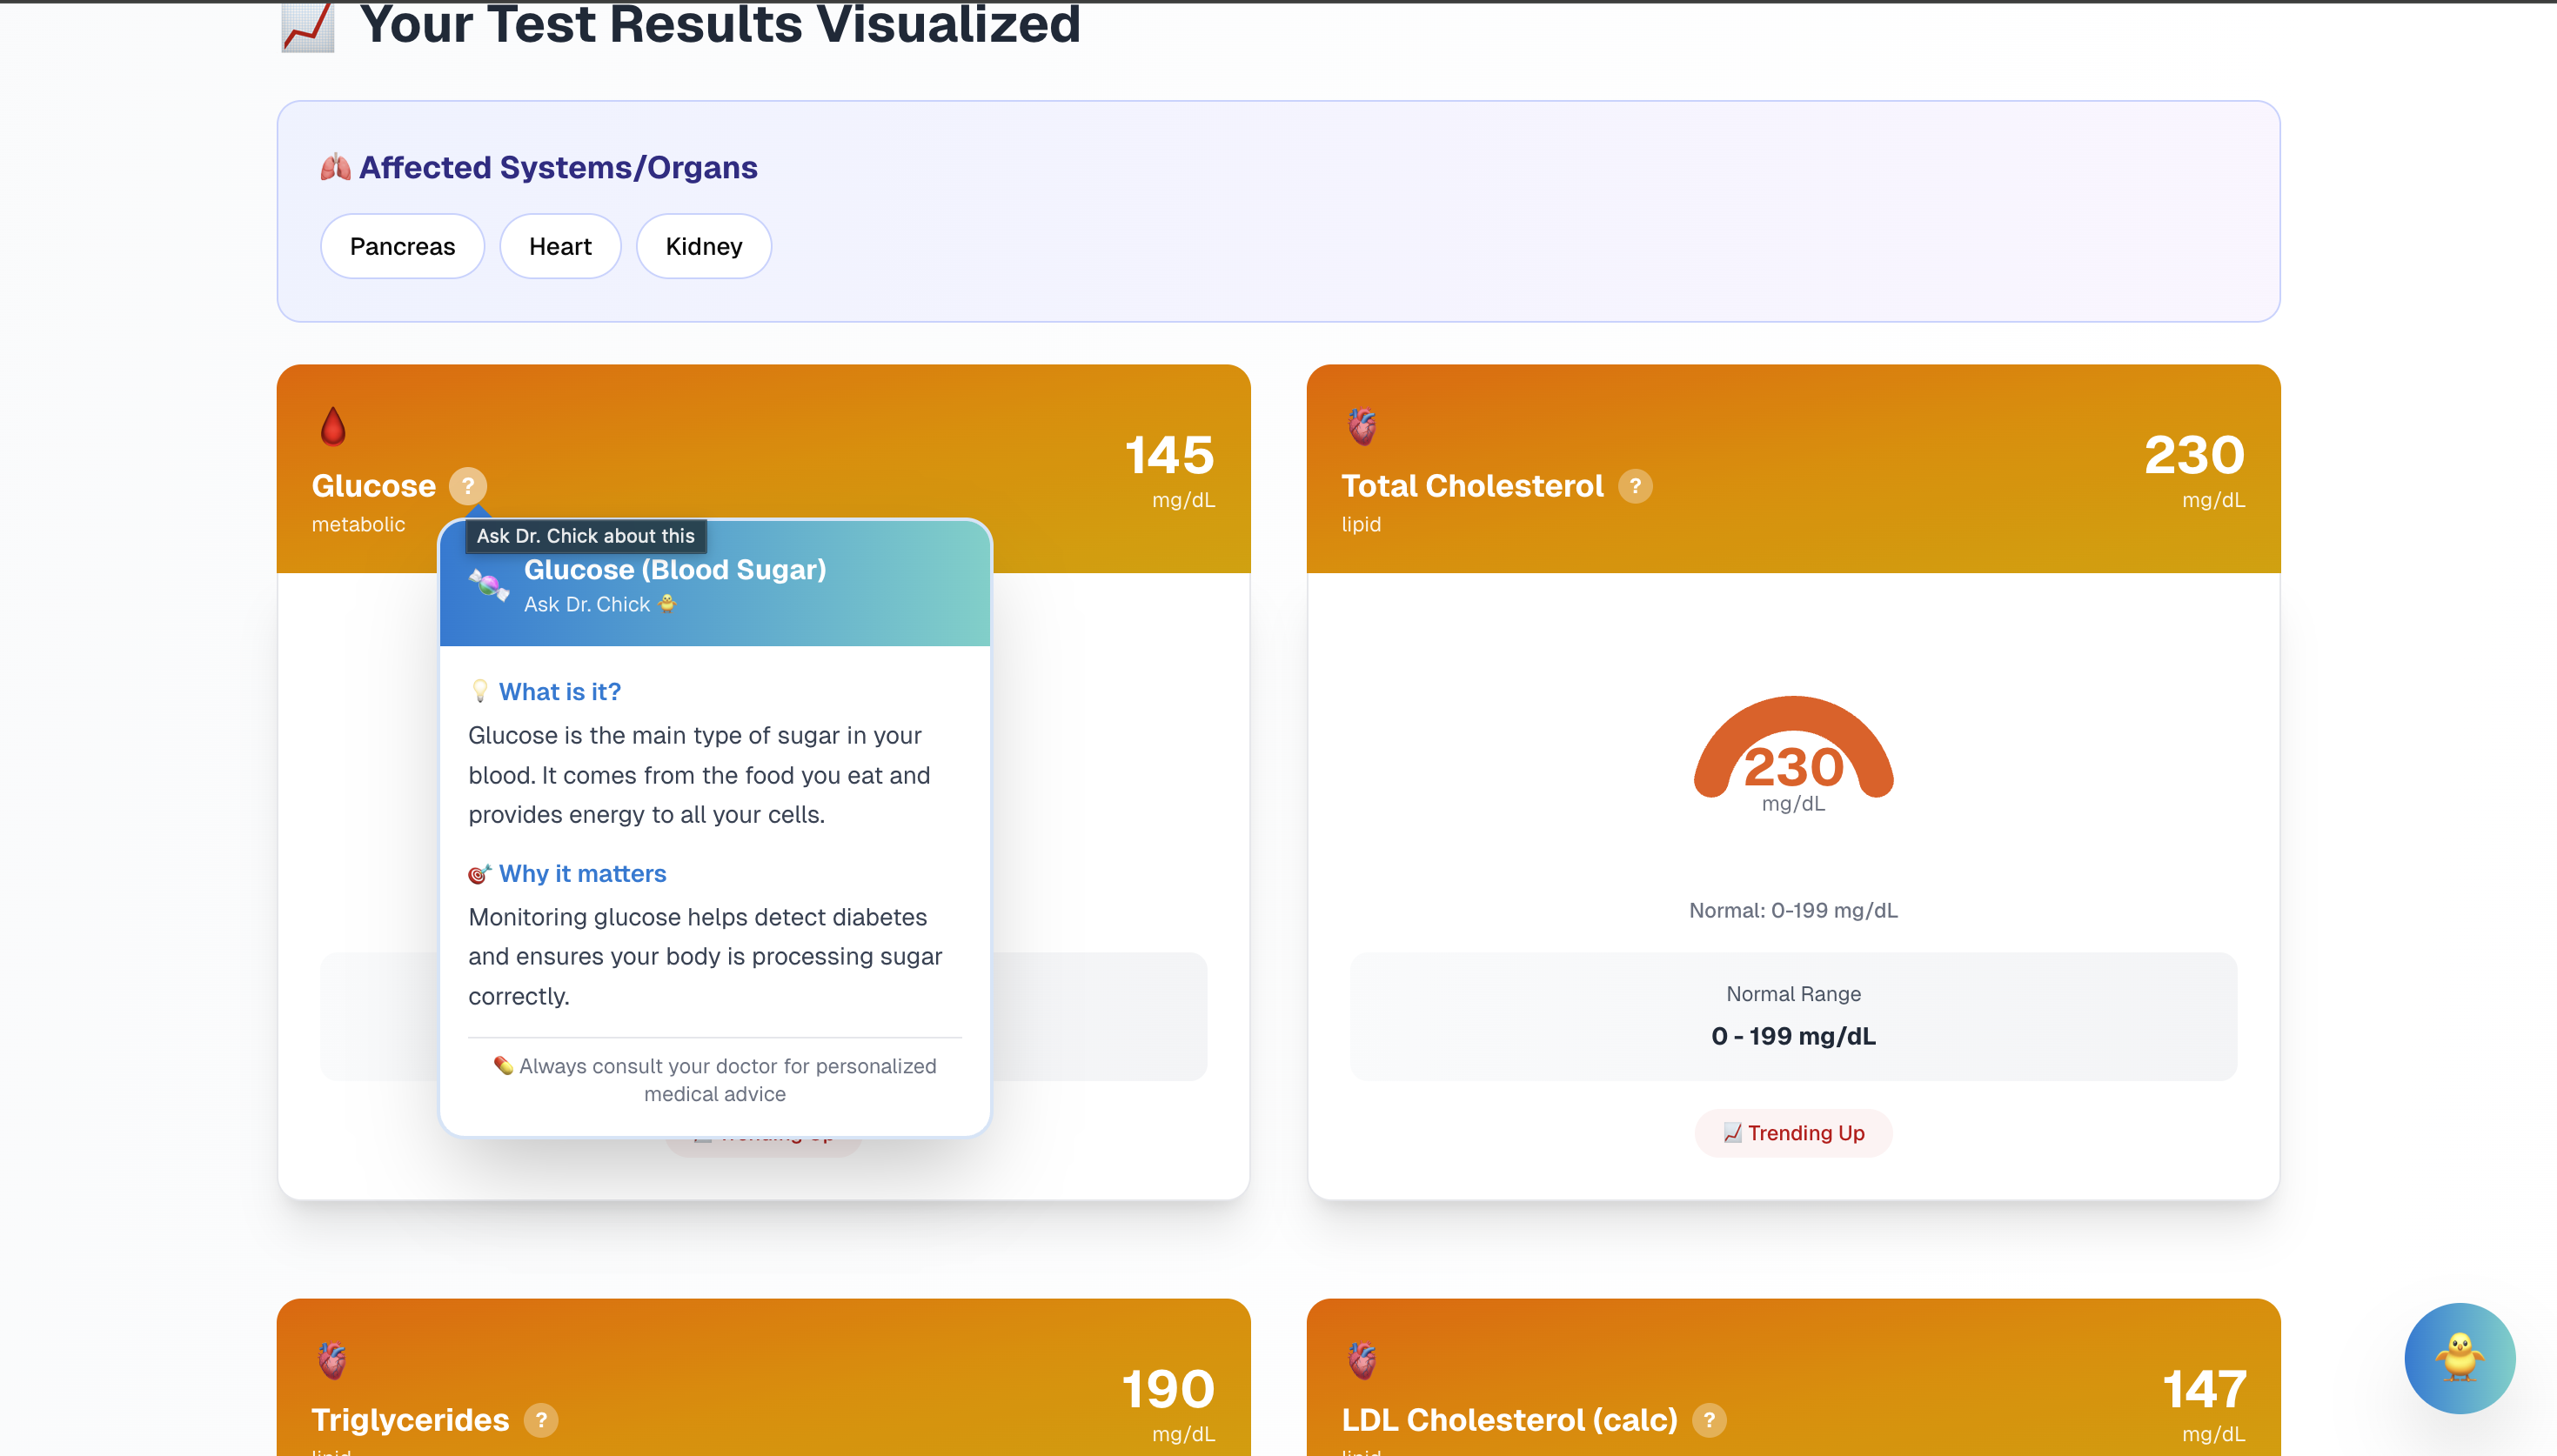Click the Trending Up badge under Cholesterol
The image size is (2557, 1456).
click(x=1793, y=1133)
